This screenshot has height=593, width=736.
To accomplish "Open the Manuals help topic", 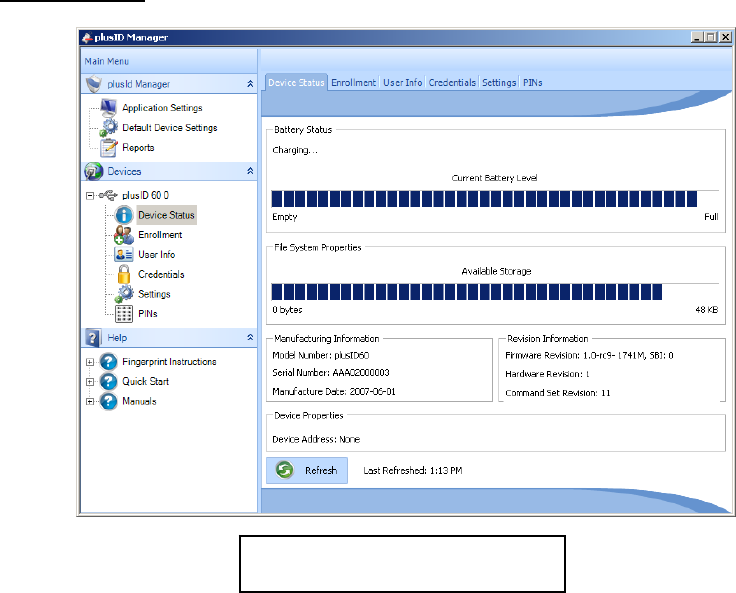I will (139, 401).
